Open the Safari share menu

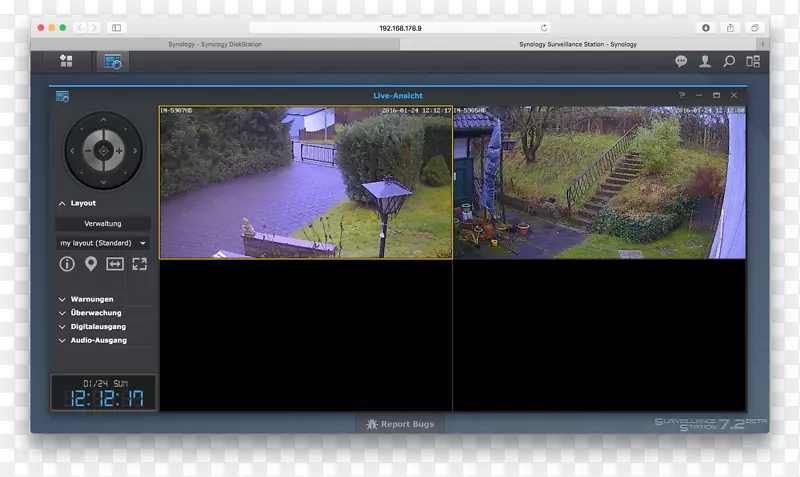click(730, 28)
